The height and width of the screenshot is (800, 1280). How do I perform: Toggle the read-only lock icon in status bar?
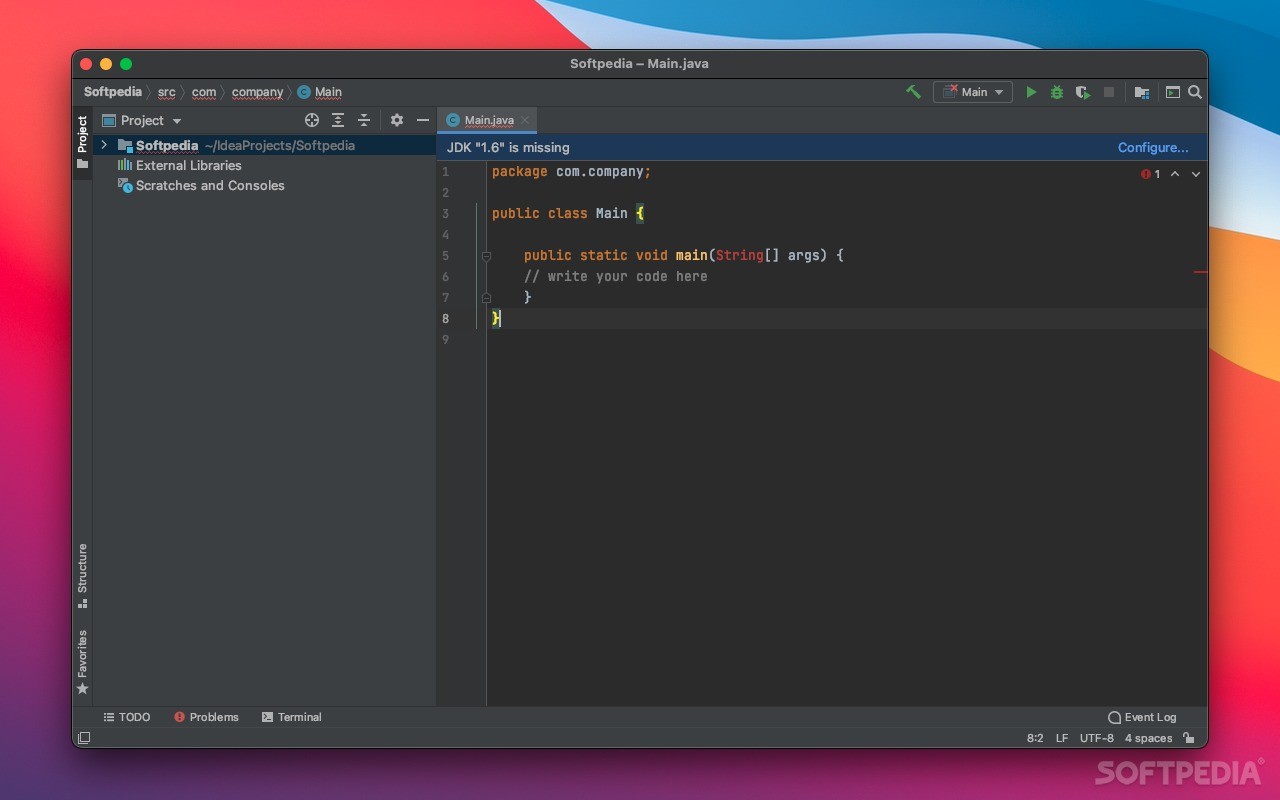1189,738
